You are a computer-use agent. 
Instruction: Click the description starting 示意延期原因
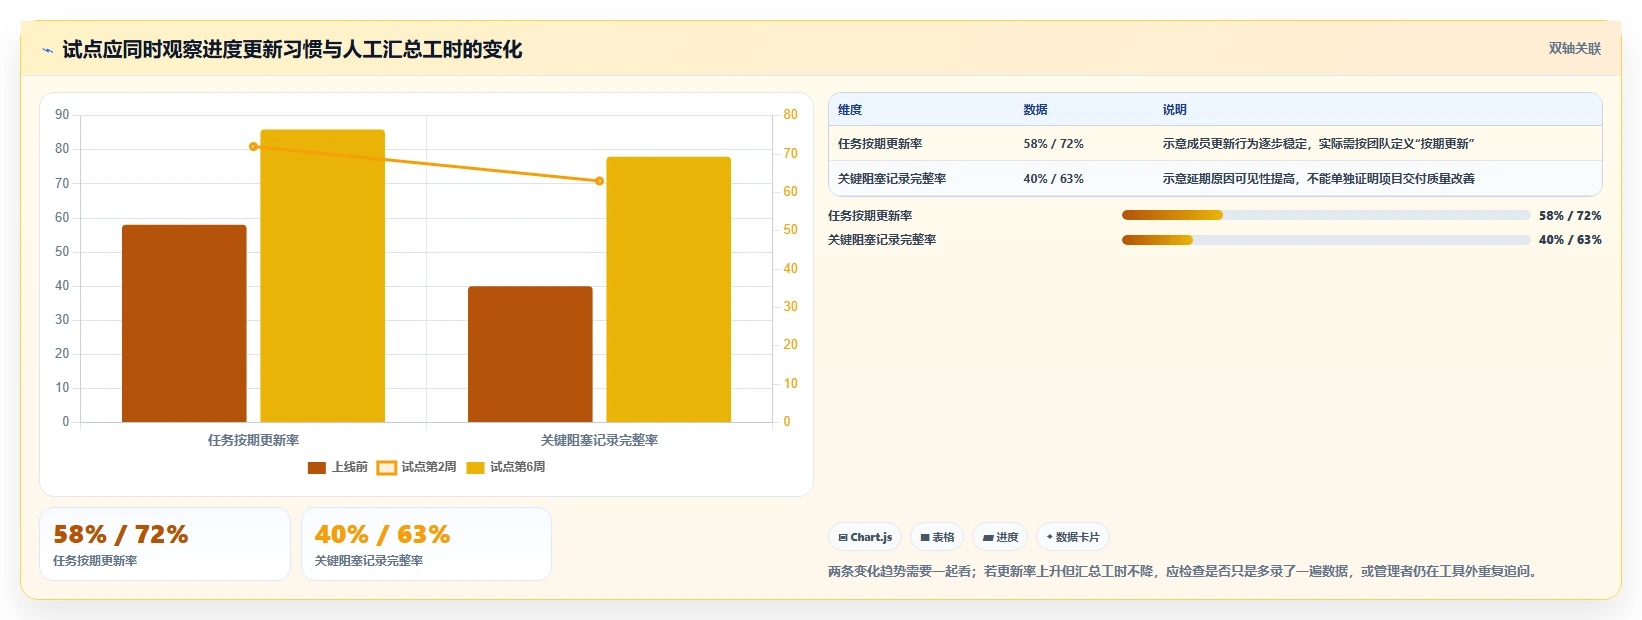tap(1318, 179)
